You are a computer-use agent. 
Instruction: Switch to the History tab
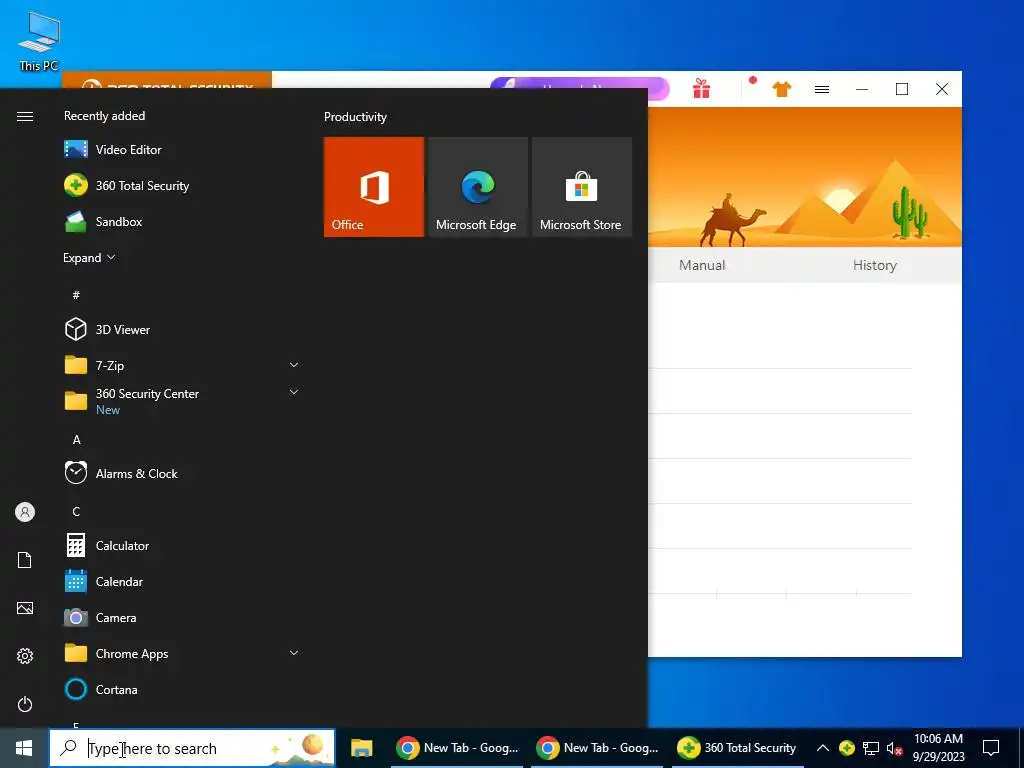(x=874, y=265)
